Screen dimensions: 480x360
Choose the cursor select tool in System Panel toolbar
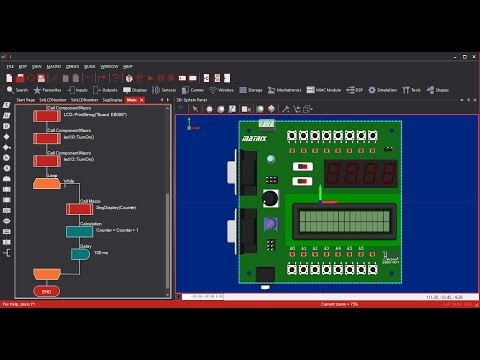coord(195,109)
